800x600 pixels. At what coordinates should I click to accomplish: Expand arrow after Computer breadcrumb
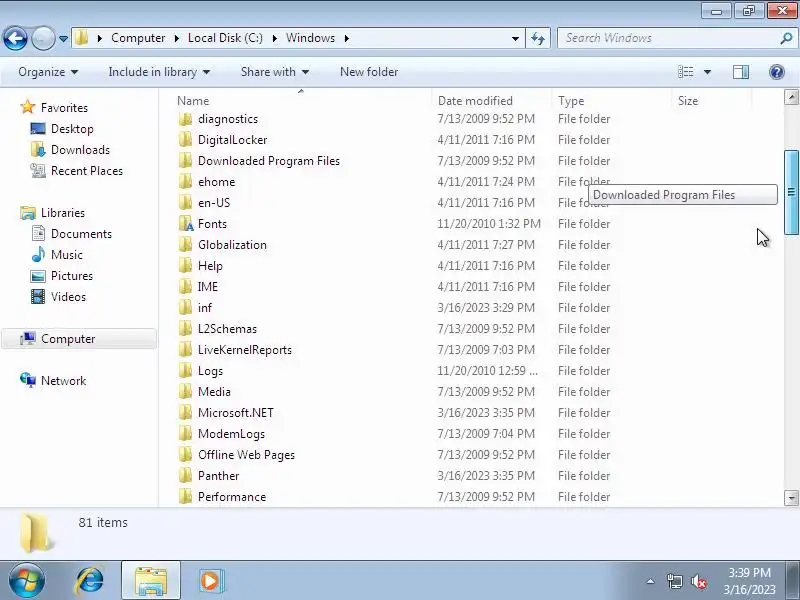(176, 38)
